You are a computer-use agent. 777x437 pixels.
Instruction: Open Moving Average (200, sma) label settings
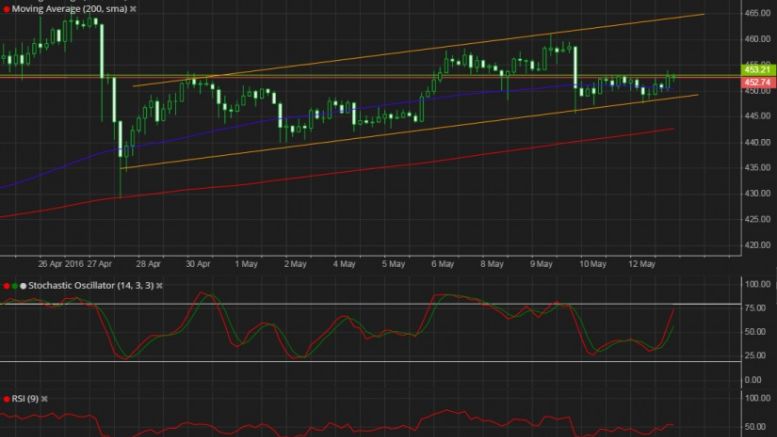70,8
